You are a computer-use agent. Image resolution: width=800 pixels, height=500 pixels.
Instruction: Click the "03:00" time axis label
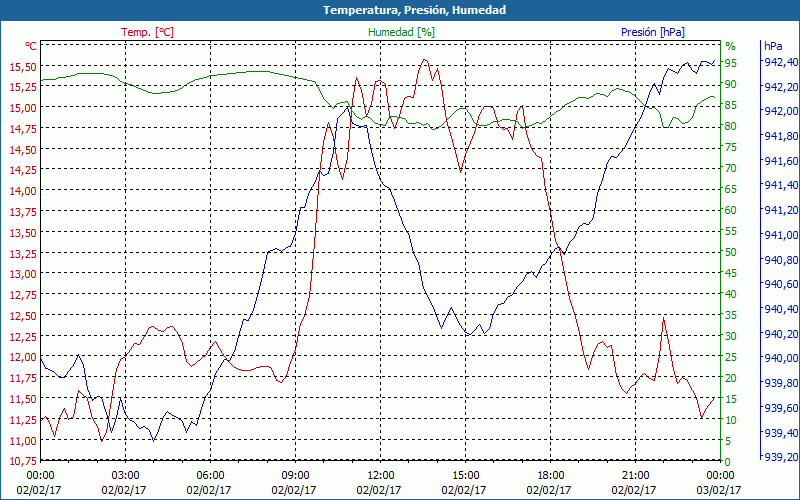pos(125,476)
